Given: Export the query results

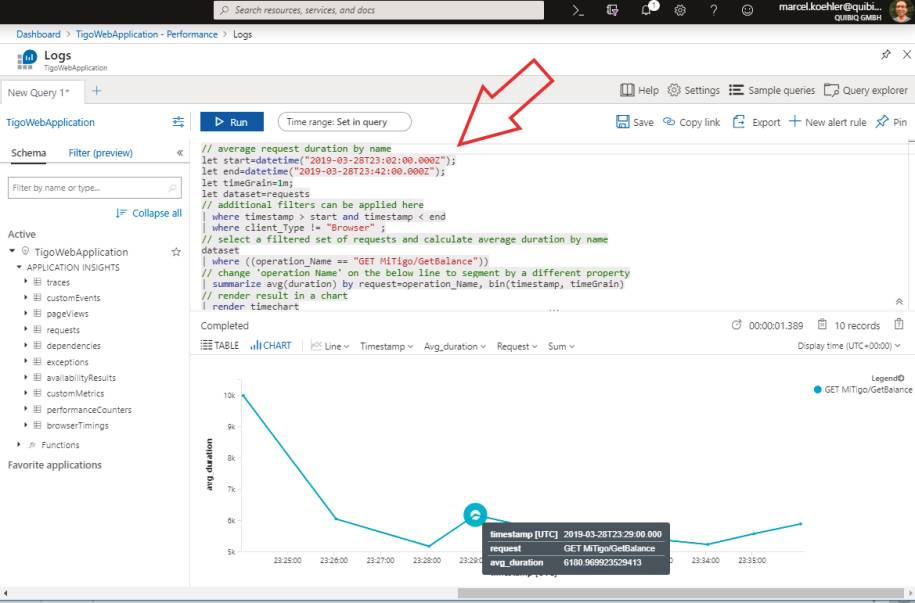Looking at the screenshot, I should pos(756,122).
